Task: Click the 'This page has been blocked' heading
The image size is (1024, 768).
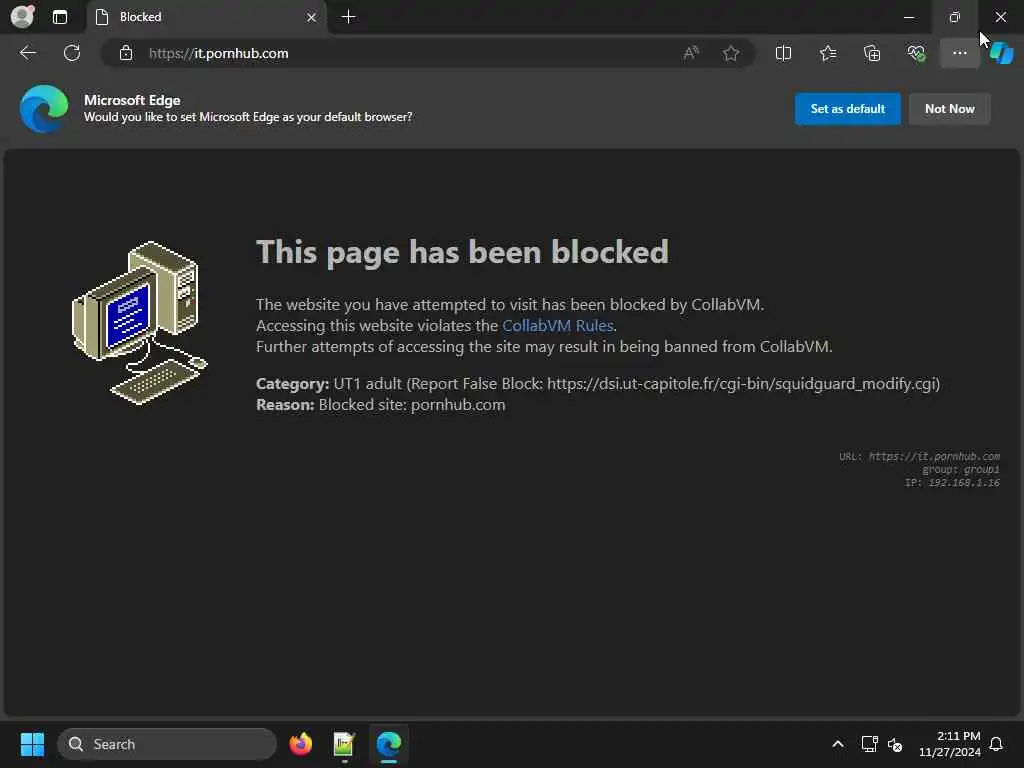Action: [x=462, y=252]
